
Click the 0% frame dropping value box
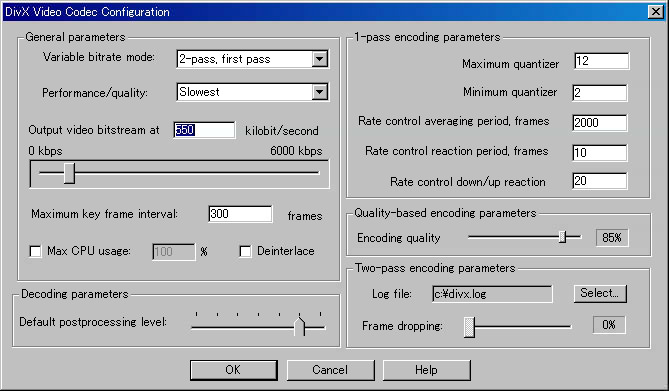[609, 325]
